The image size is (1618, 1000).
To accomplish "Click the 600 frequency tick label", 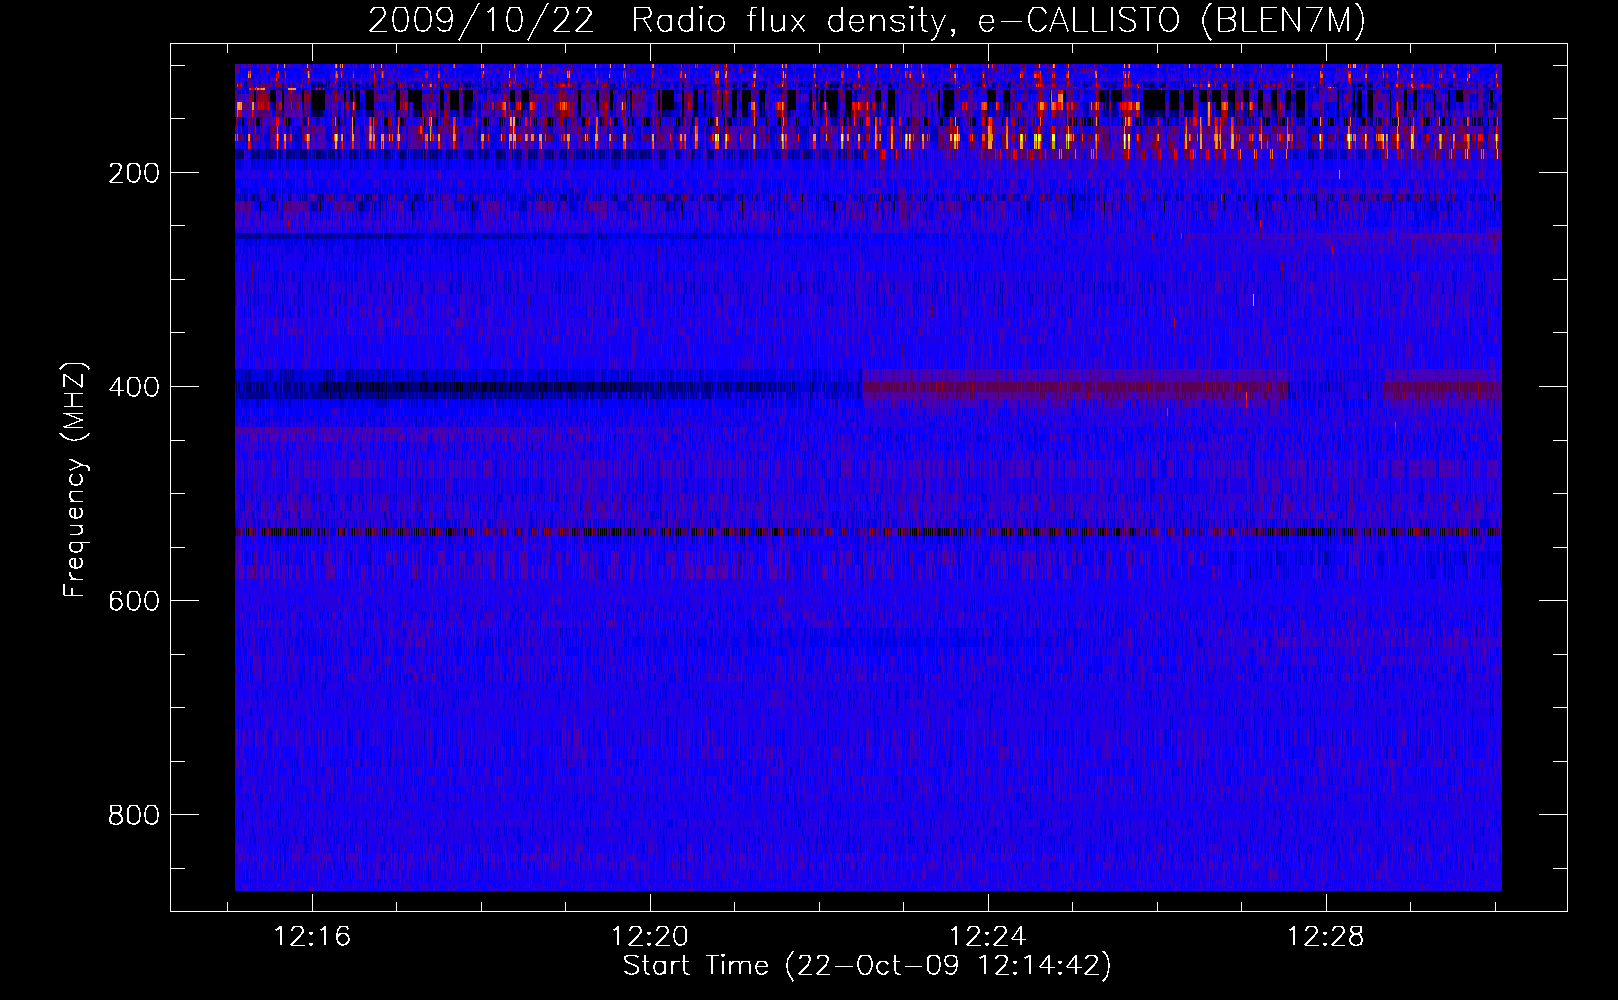I will [134, 601].
